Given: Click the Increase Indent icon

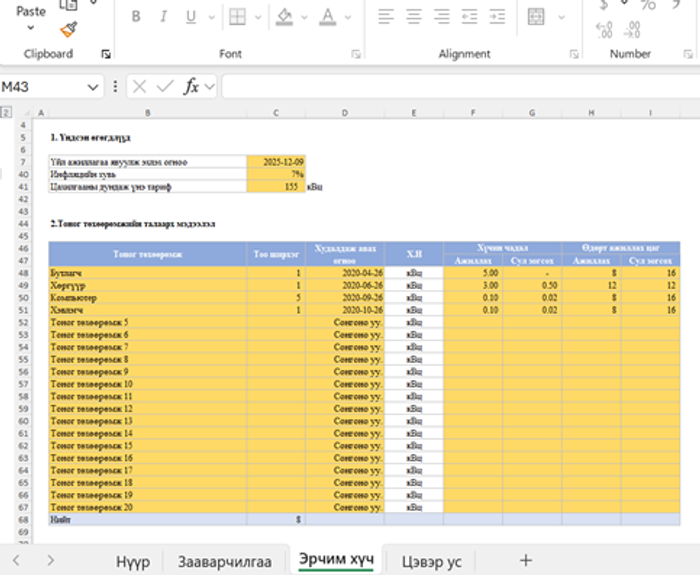Looking at the screenshot, I should [495, 17].
